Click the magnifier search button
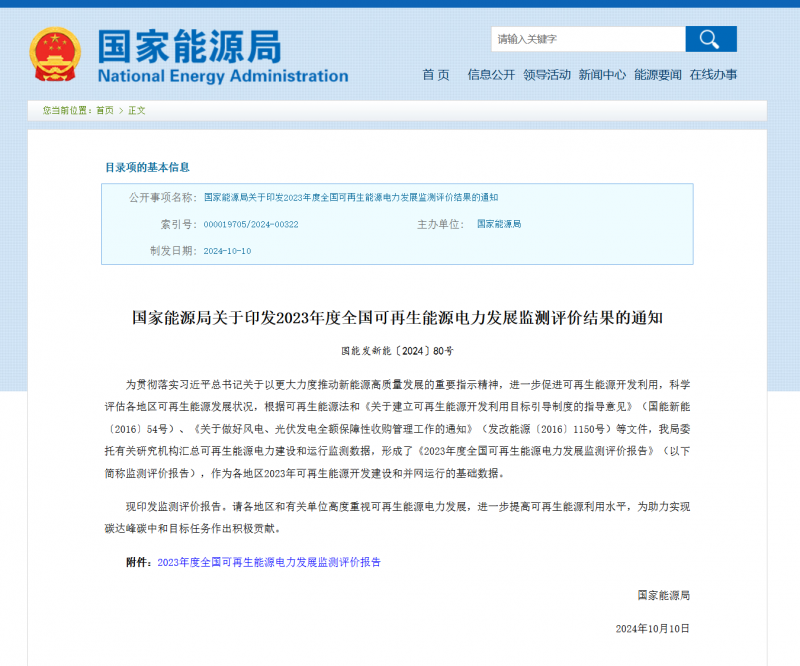This screenshot has width=800, height=666. click(x=710, y=39)
